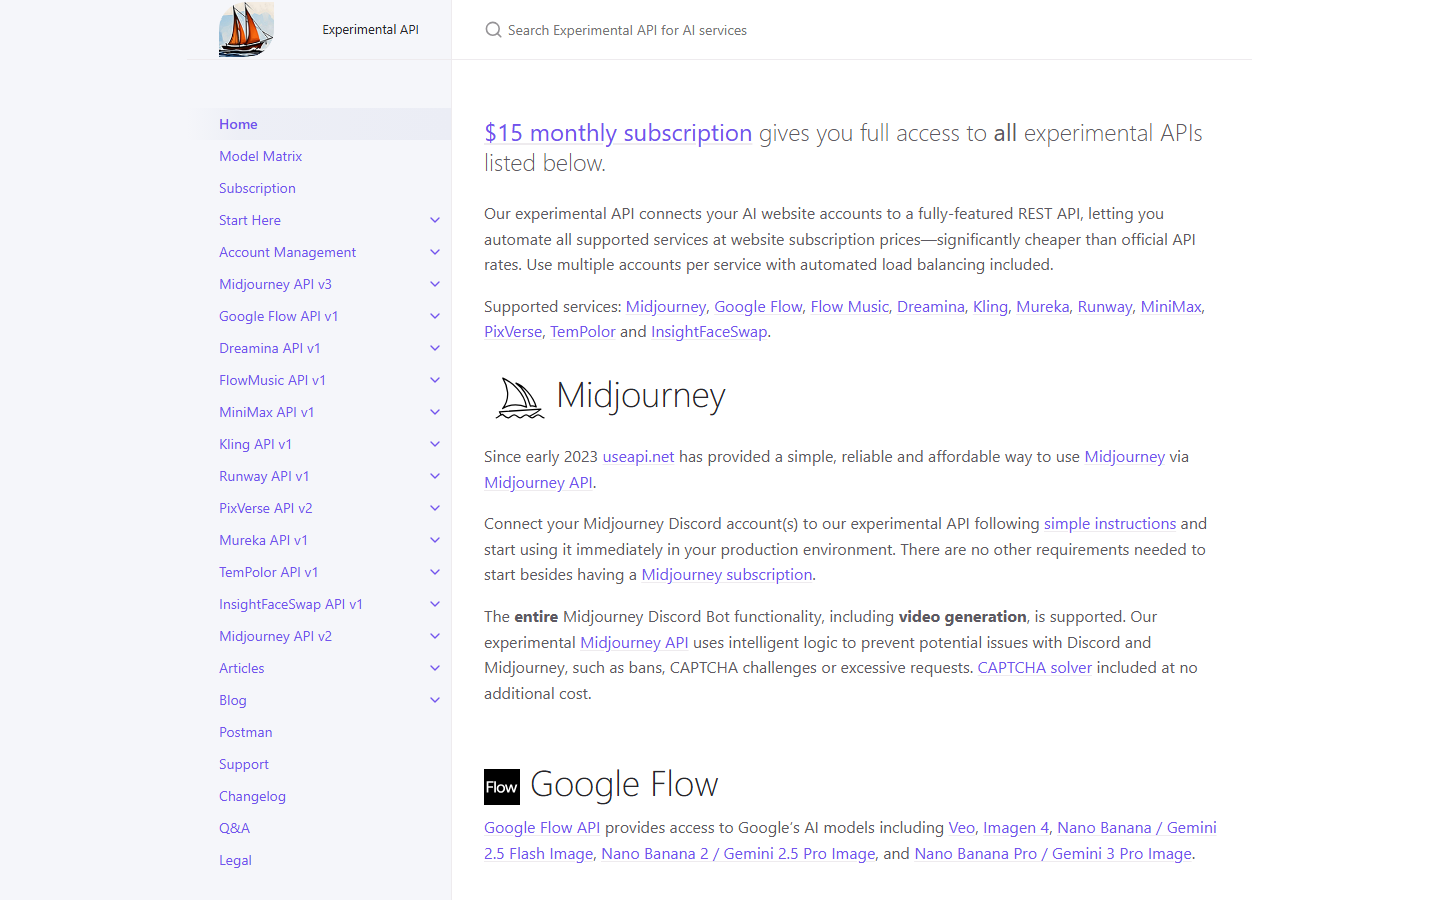Click the Midjourney sailboat heading icon

click(x=520, y=397)
